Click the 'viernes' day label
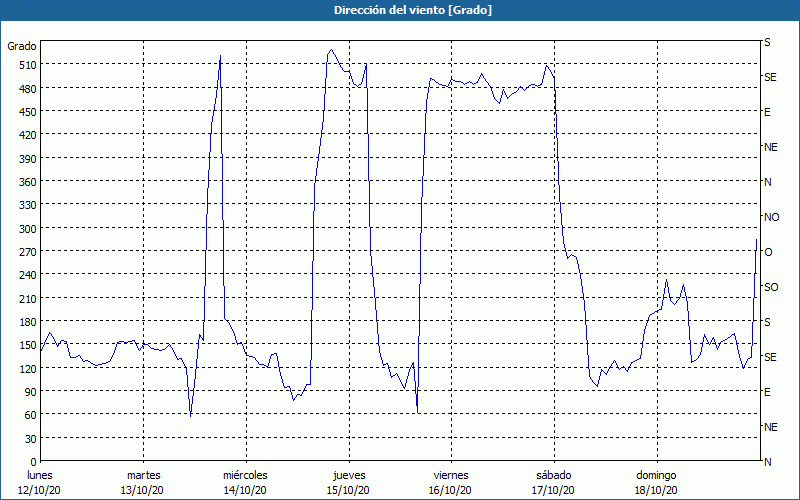Viewport: 800px width, 500px height. tap(451, 475)
